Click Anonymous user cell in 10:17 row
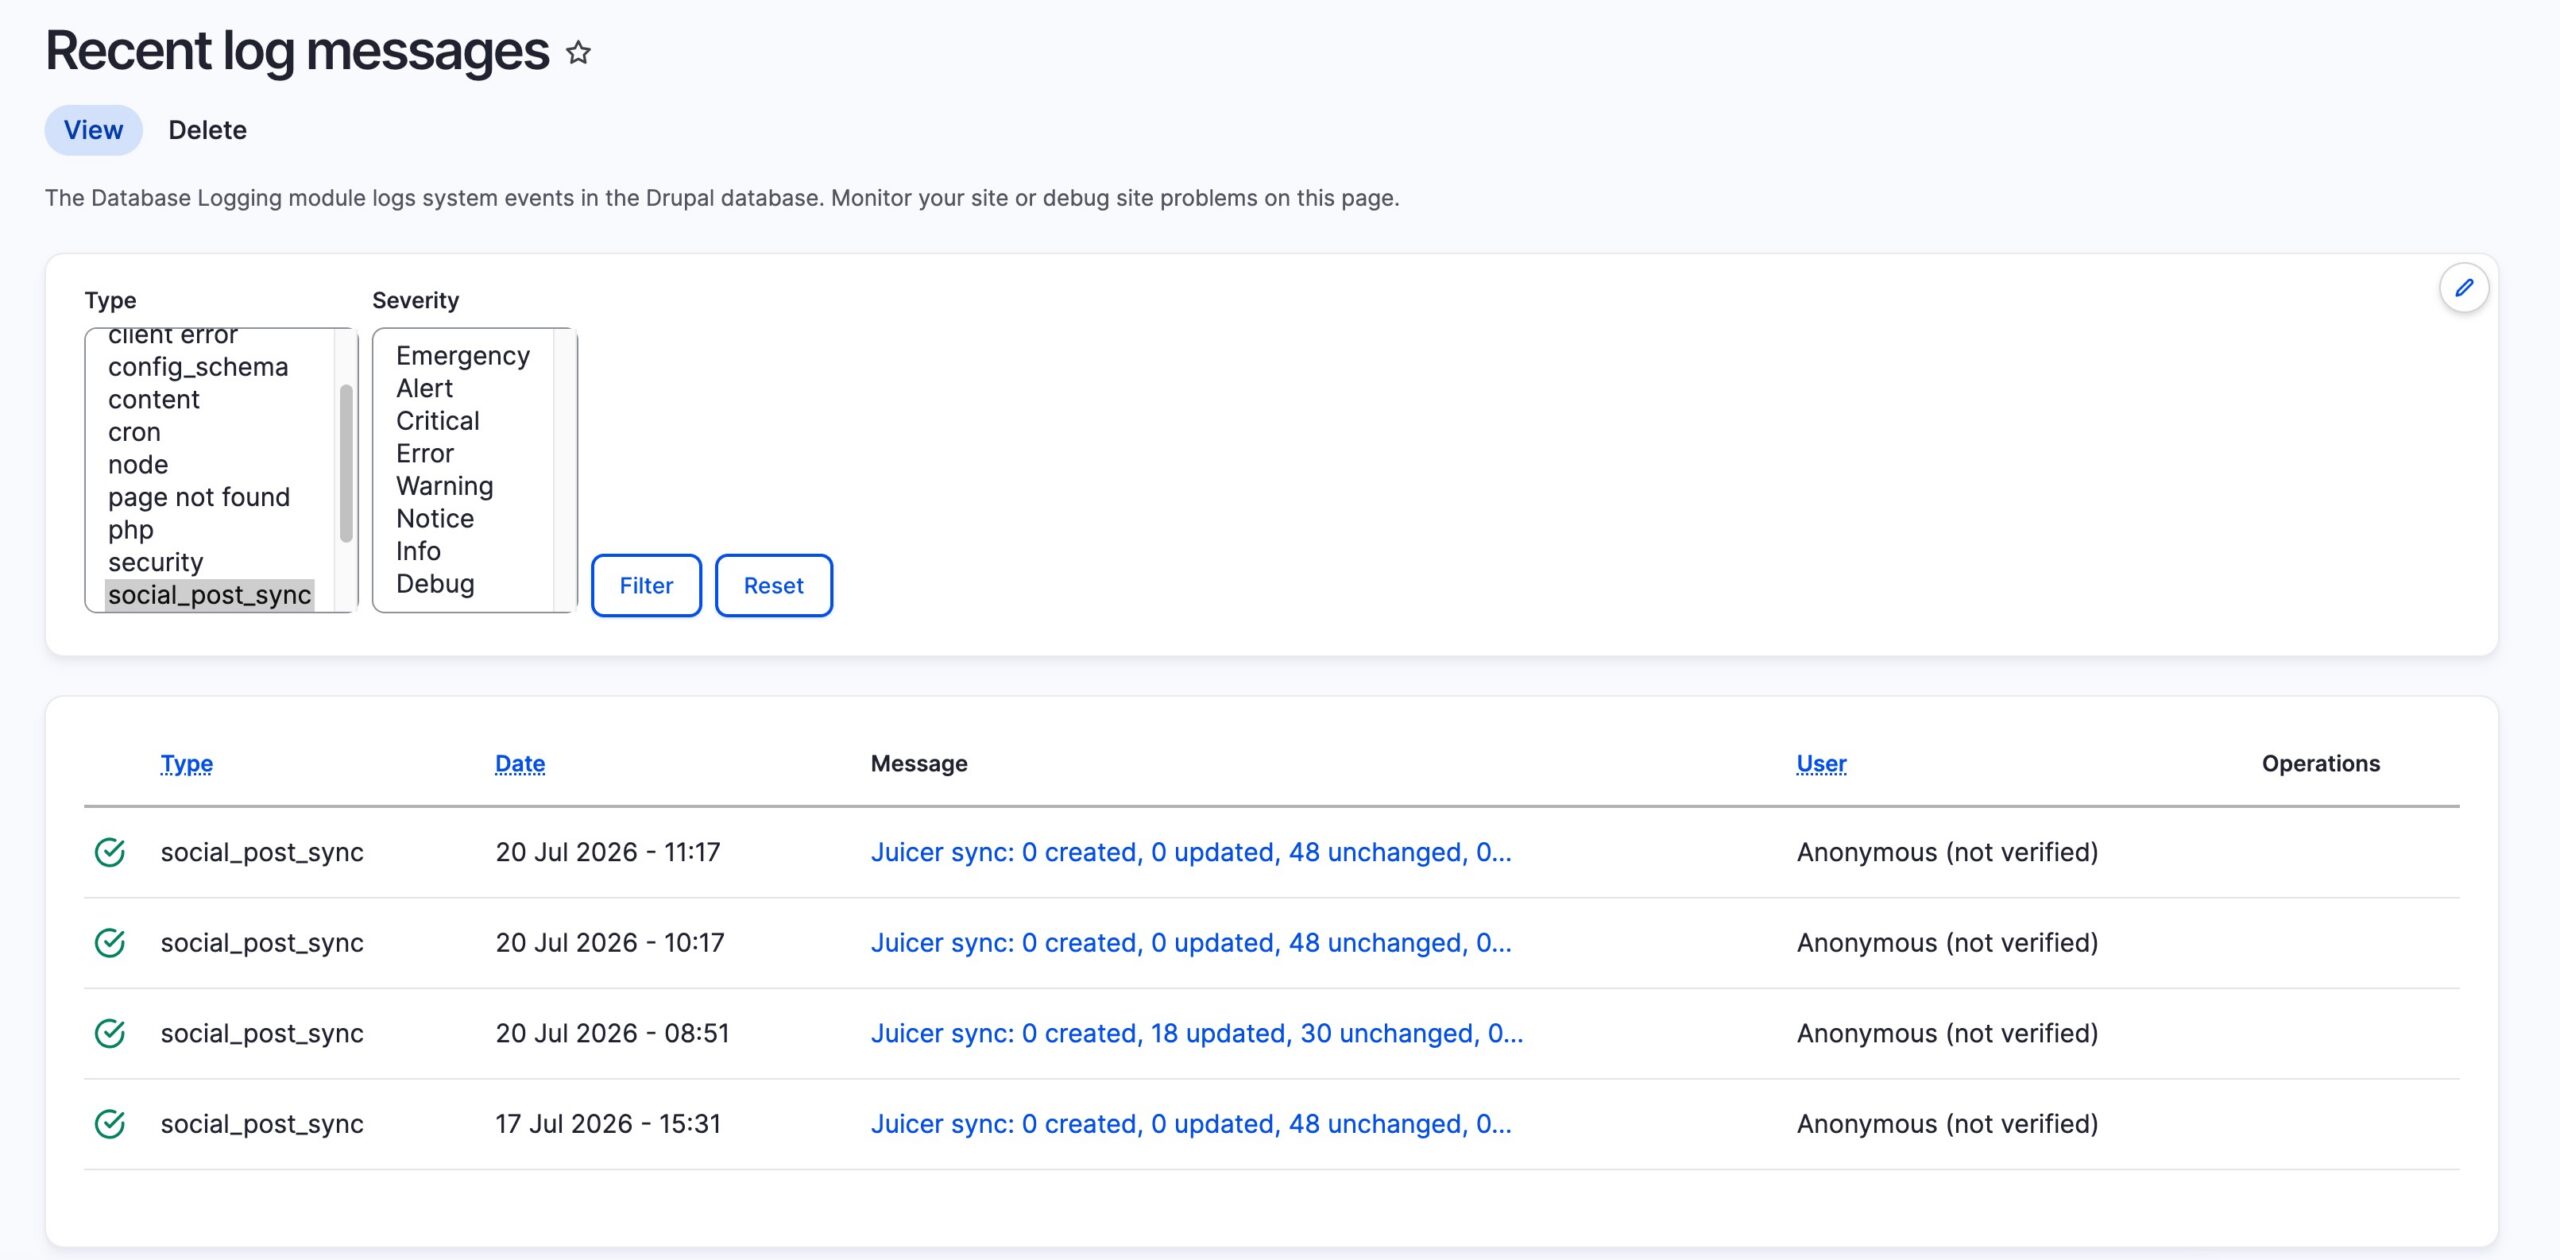The image size is (2560, 1260). (1947, 943)
